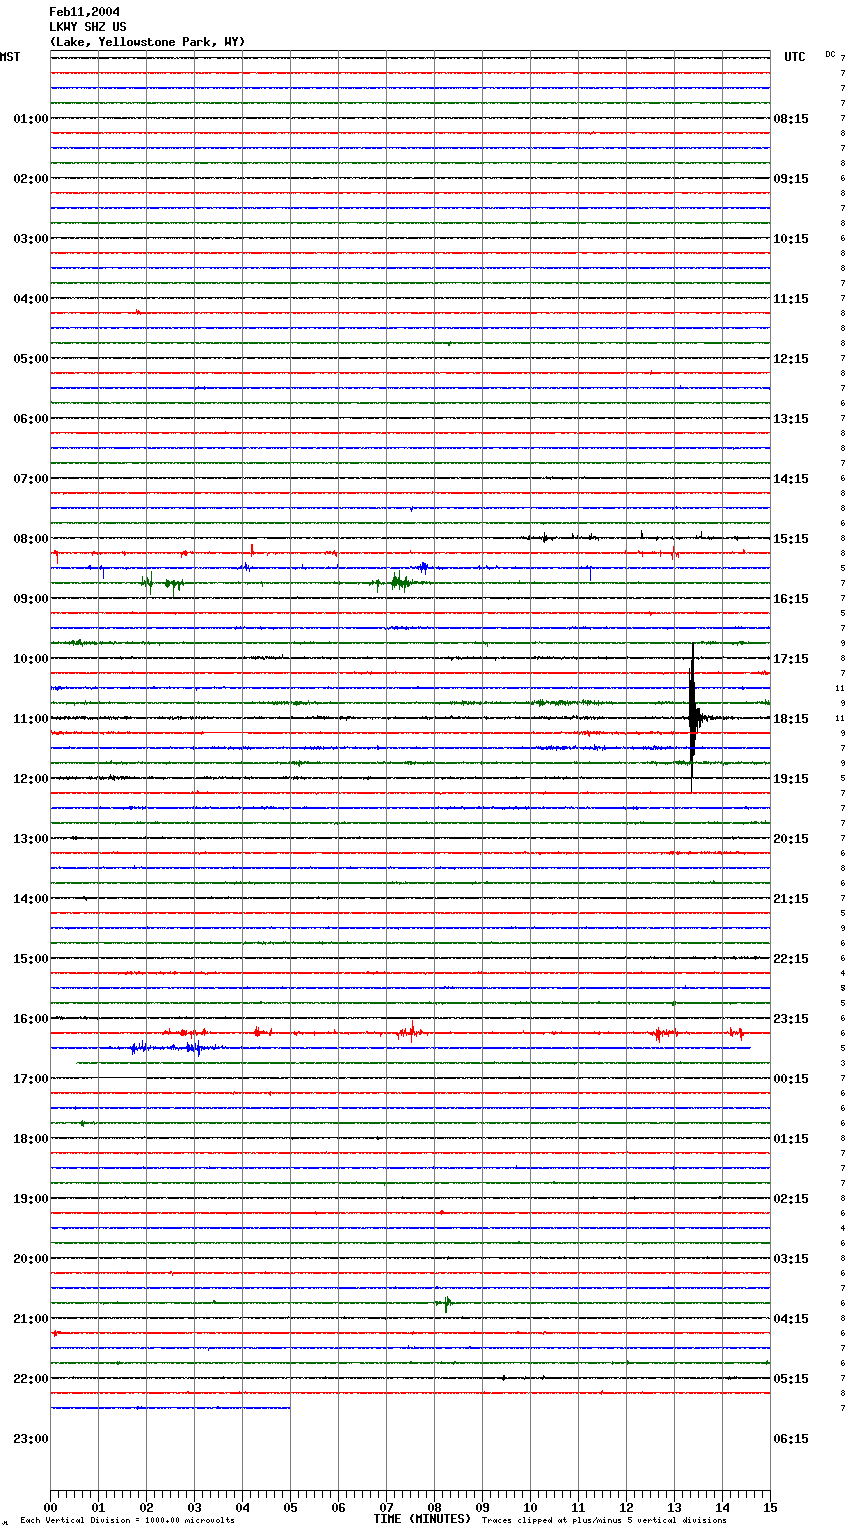This screenshot has width=850, height=1534.
Task: Click the 06:15 UTC time label
Action: click(x=791, y=1439)
